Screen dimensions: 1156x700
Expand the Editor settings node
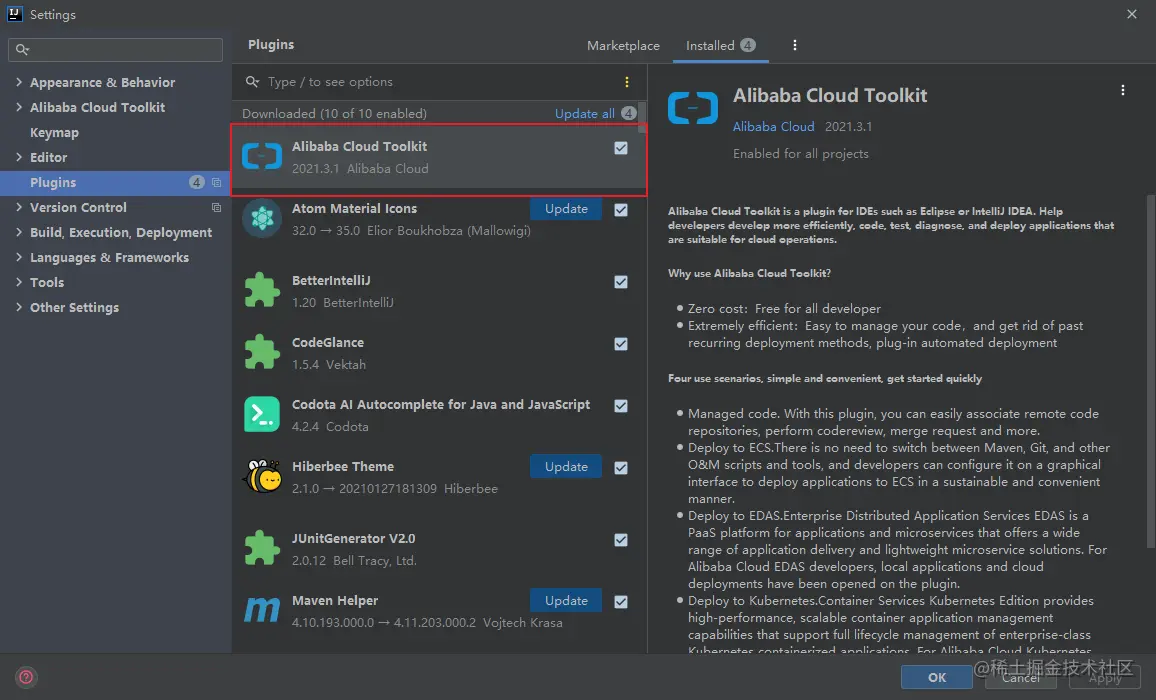coord(18,157)
